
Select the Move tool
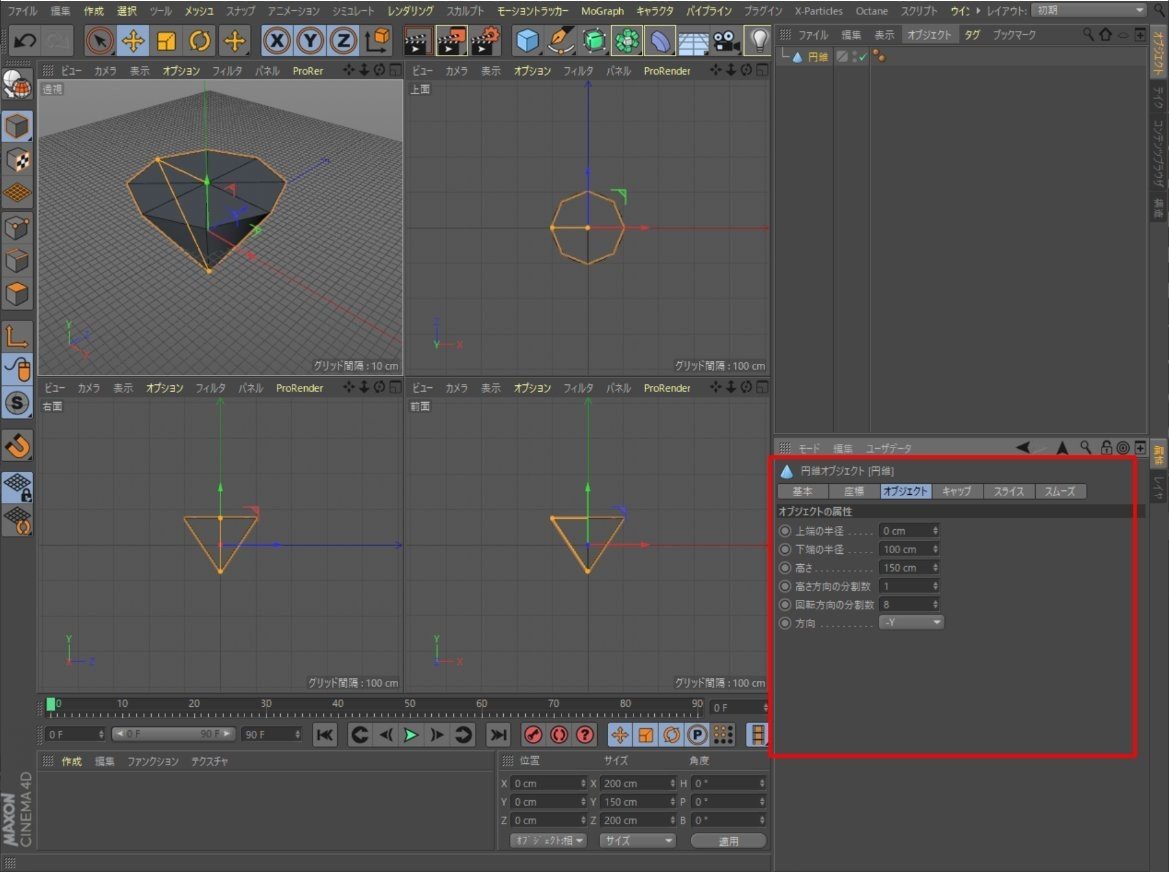[133, 40]
